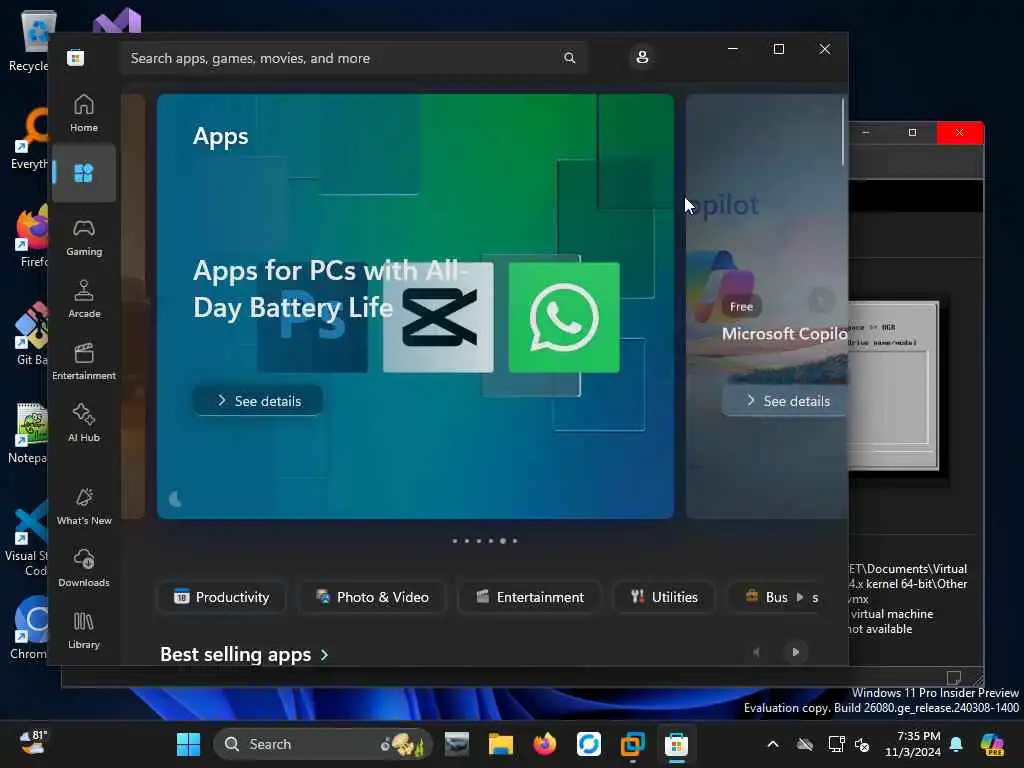
Task: Select the active fifth carousel dot
Action: tap(503, 541)
